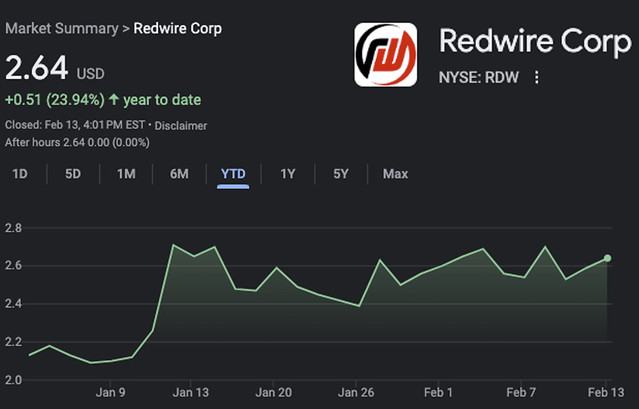The image size is (639, 409).
Task: Switch chart to 1M range
Action: pyautogui.click(x=126, y=174)
